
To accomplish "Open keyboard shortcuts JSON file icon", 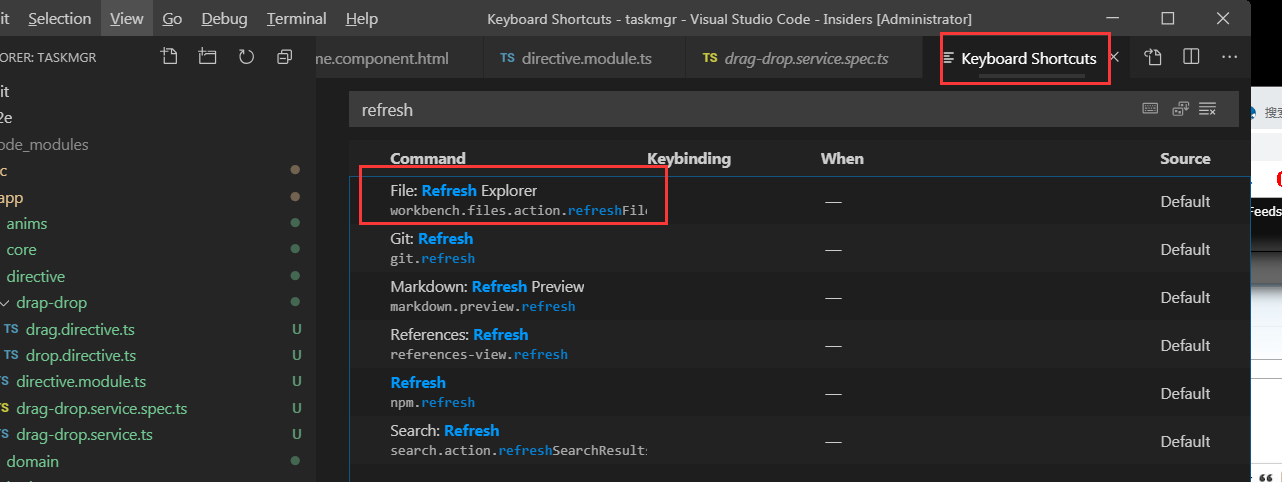I will tap(1153, 58).
